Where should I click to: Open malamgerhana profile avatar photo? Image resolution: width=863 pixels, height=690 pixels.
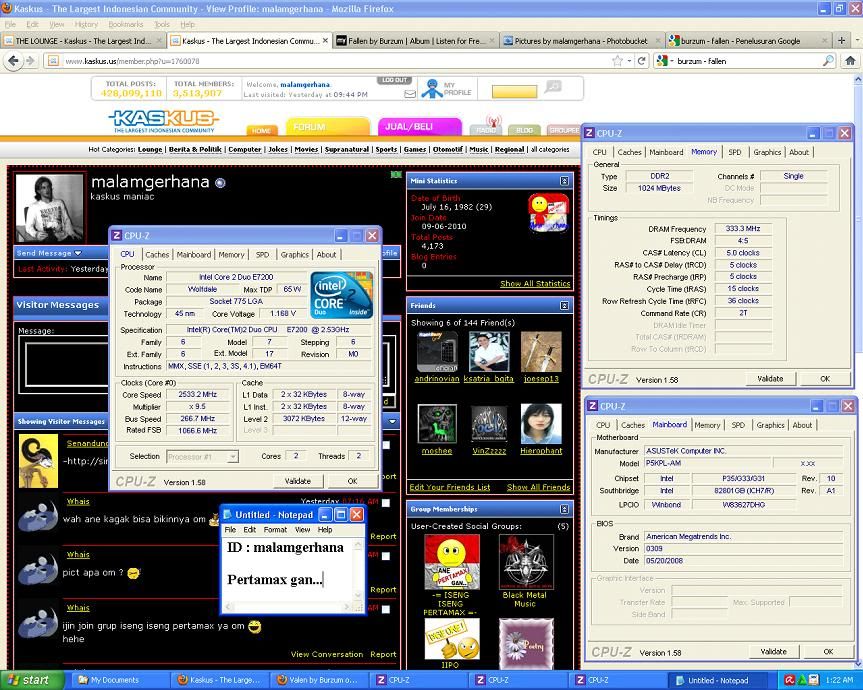pos(50,208)
